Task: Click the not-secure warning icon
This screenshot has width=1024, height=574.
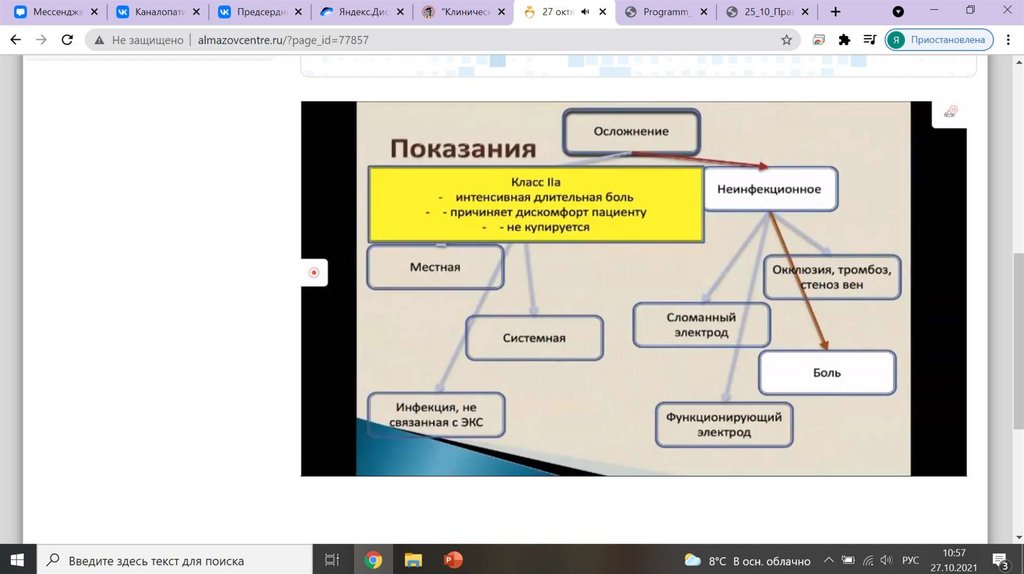Action: (x=99, y=40)
